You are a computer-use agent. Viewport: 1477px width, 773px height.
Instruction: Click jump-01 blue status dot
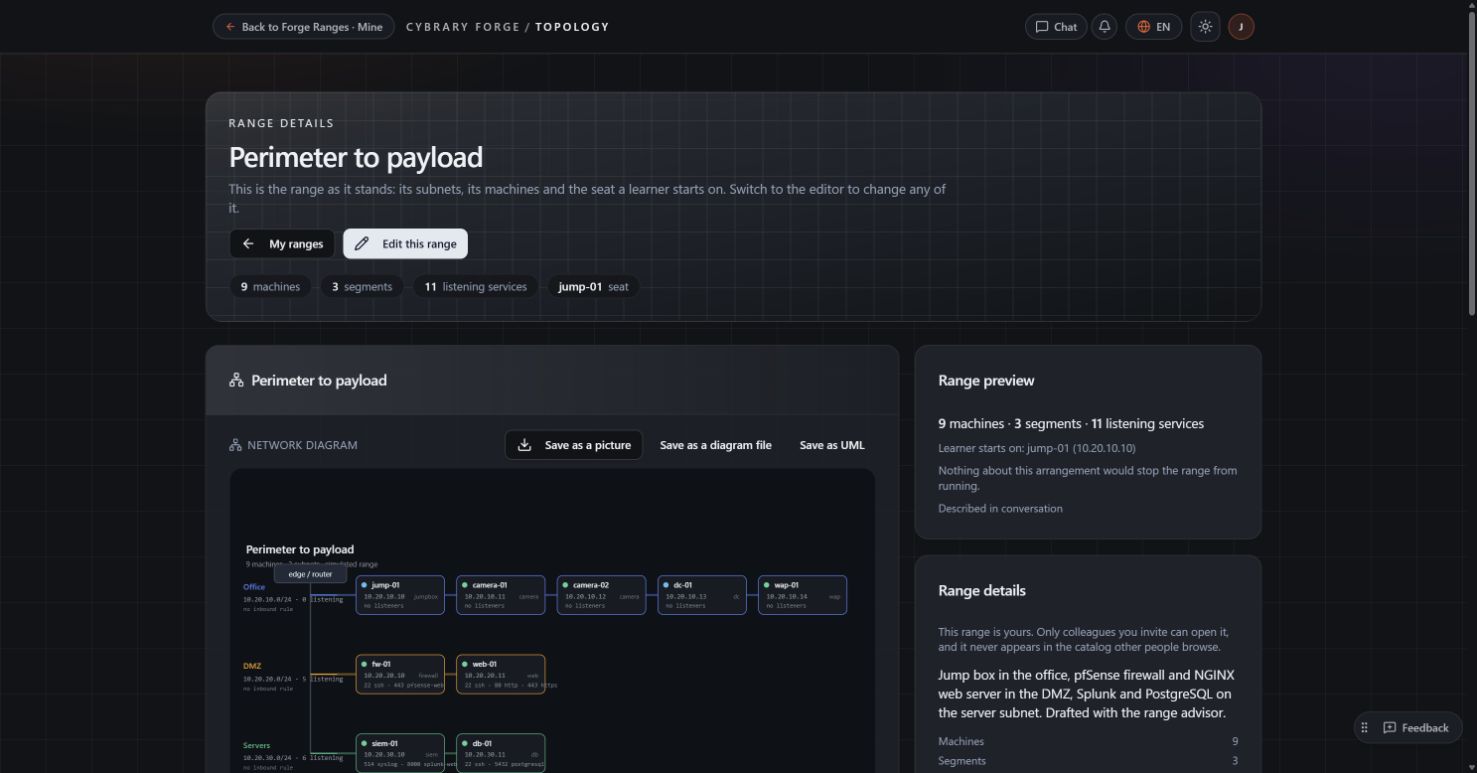pyautogui.click(x=364, y=585)
